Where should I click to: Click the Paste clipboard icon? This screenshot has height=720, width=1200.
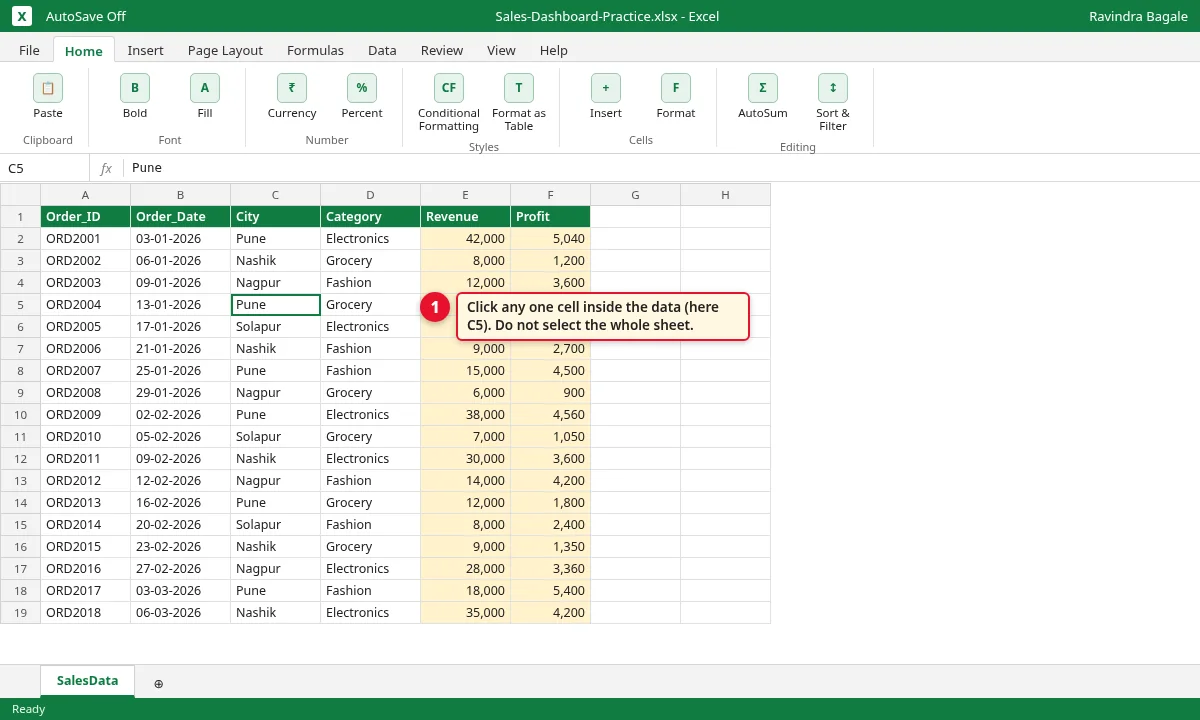[x=48, y=88]
